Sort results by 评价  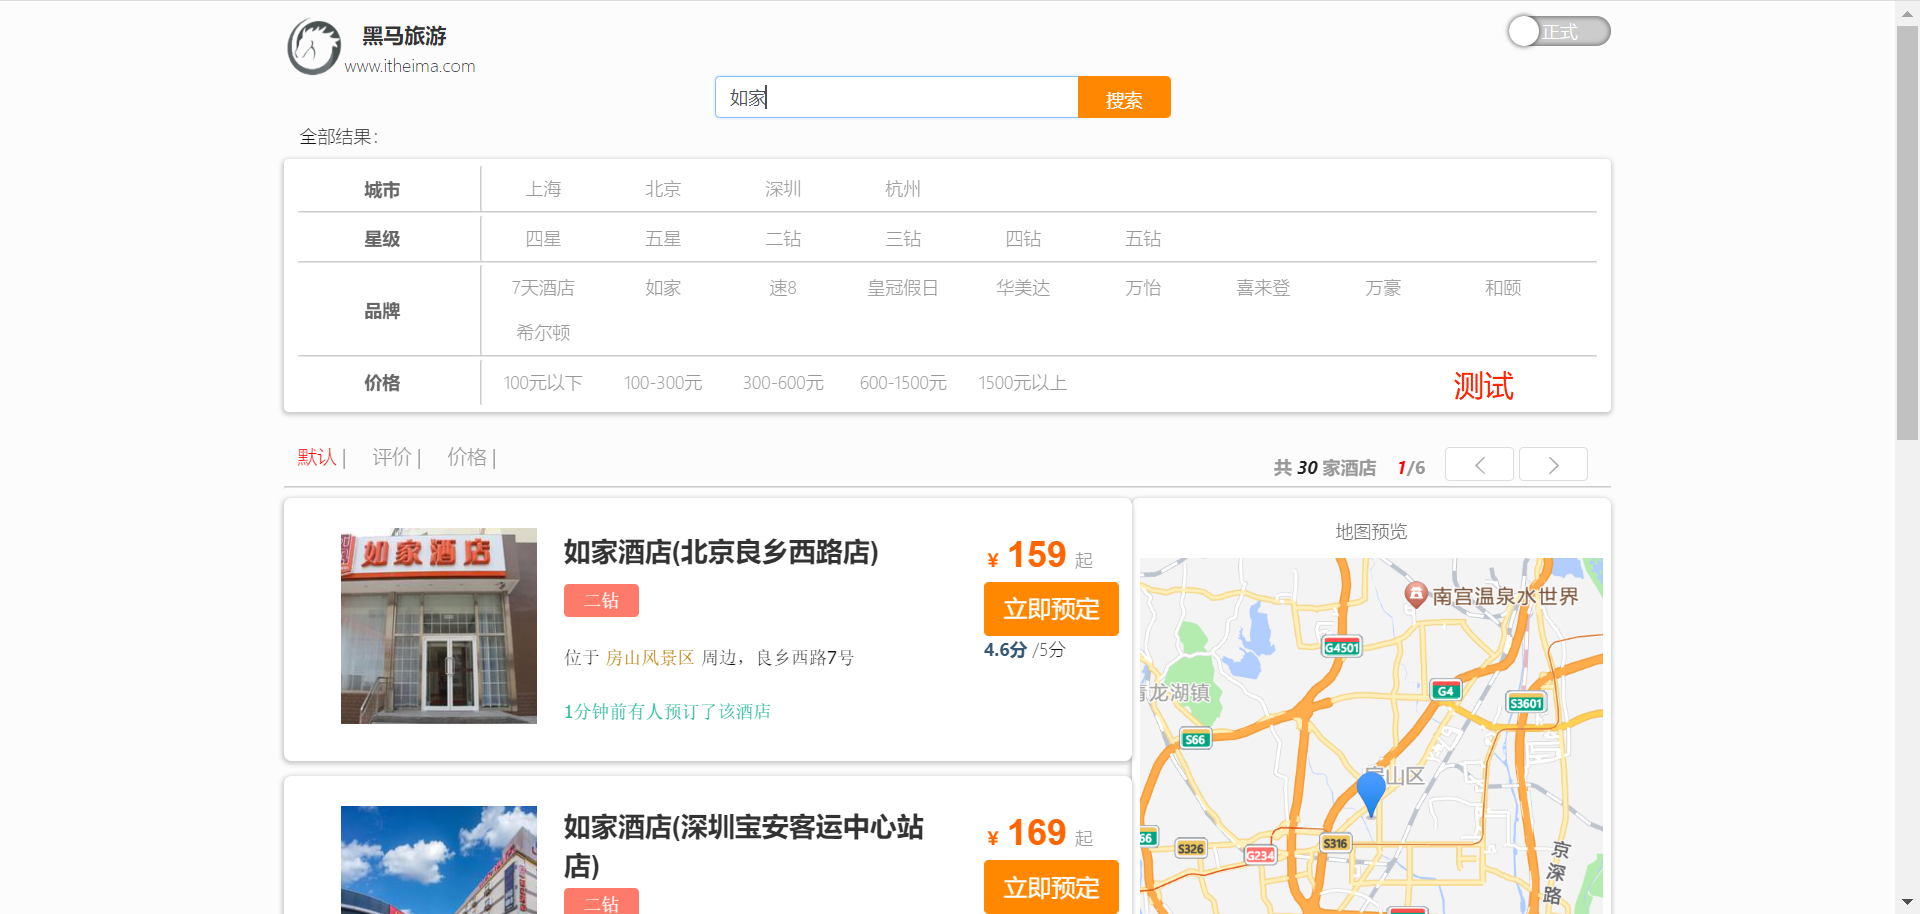392,457
